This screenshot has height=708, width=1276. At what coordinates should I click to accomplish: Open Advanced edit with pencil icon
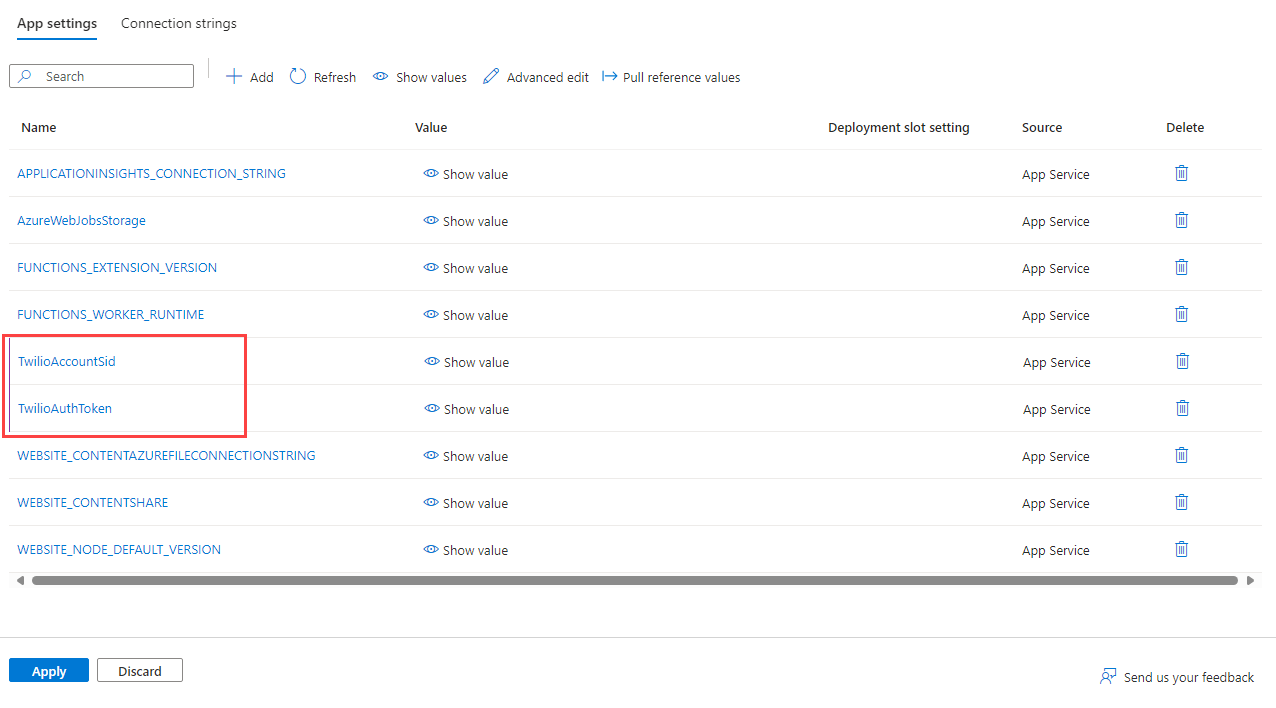(536, 77)
